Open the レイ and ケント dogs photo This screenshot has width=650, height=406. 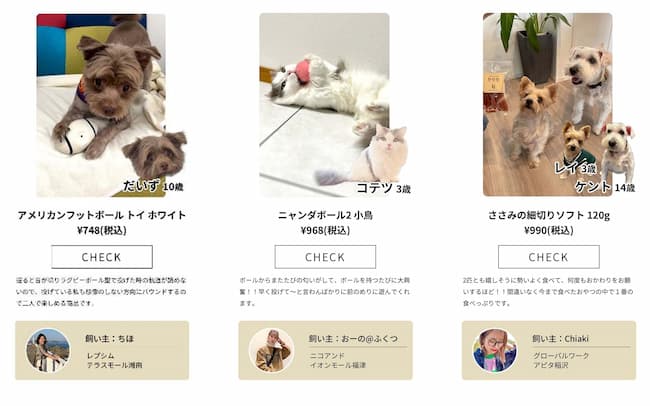pos(548,105)
